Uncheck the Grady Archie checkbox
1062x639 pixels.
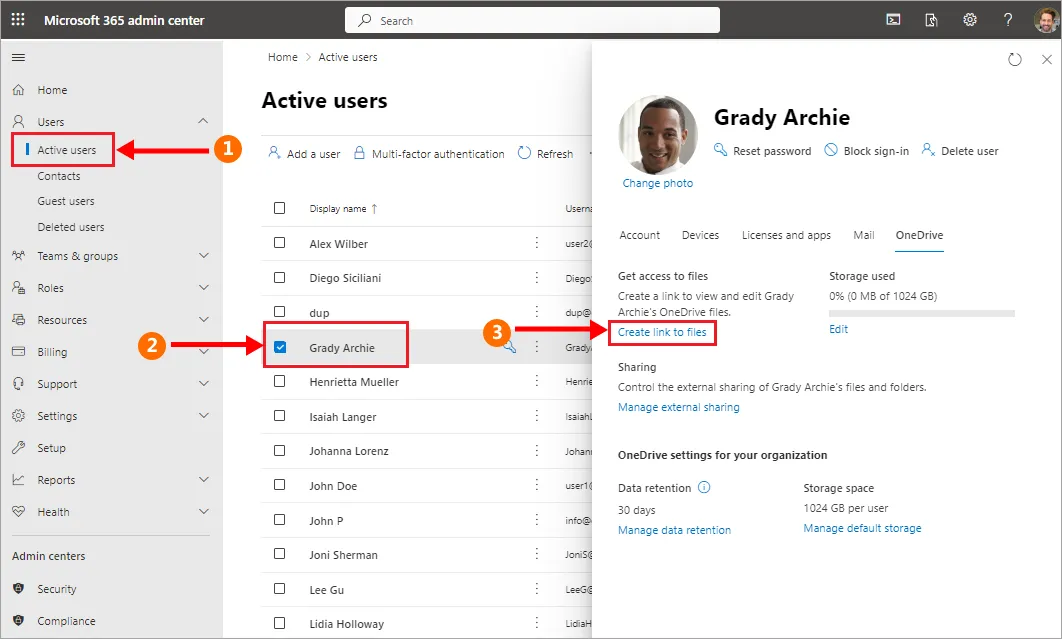[x=280, y=347]
